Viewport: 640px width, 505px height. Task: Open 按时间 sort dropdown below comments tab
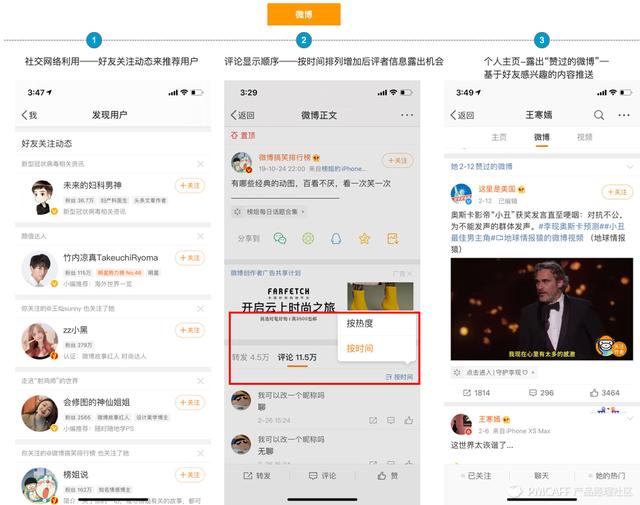pyautogui.click(x=399, y=377)
